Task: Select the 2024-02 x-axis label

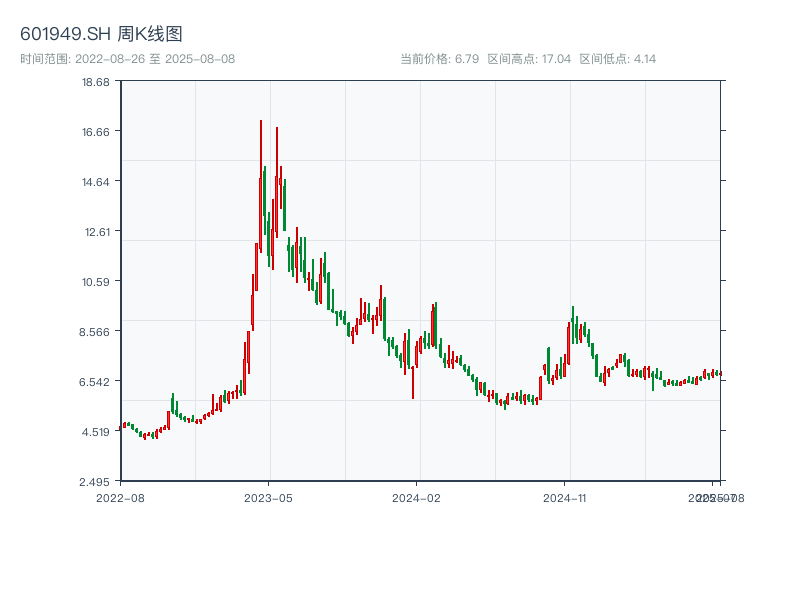Action: click(415, 497)
